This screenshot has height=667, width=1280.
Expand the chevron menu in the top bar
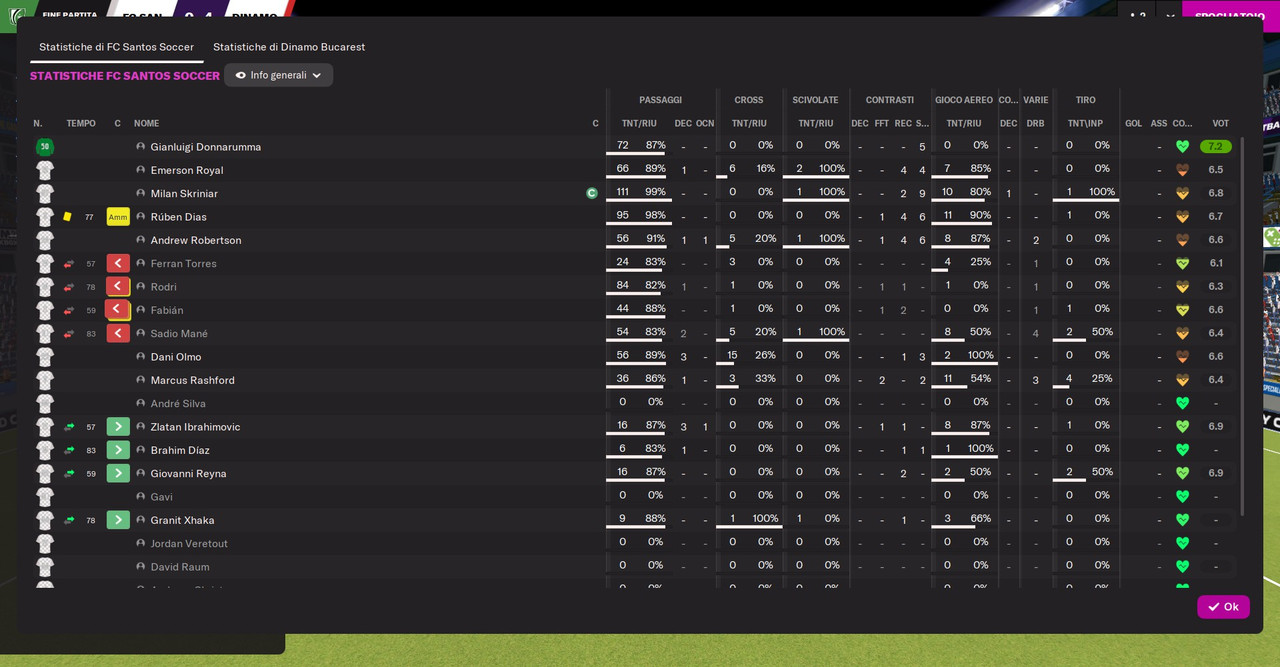click(x=1169, y=16)
